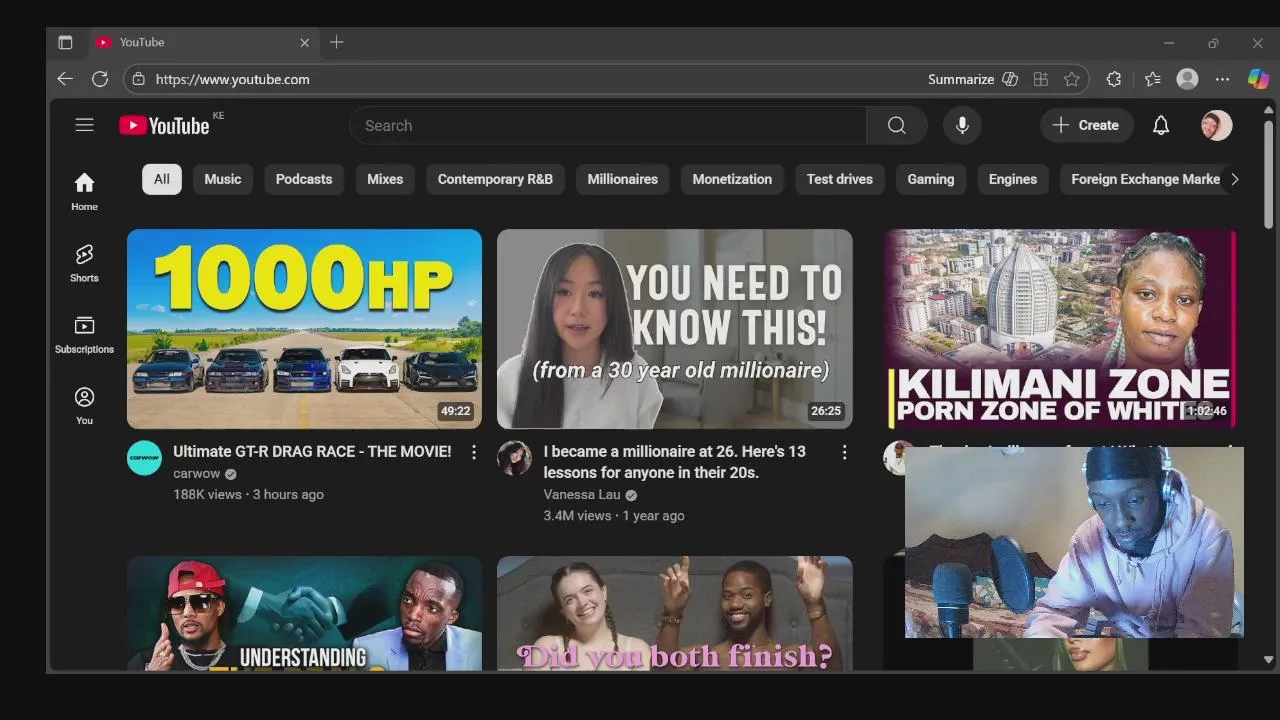The image size is (1280, 720).
Task: Open Subscriptions in the sidebar
Action: click(x=84, y=334)
